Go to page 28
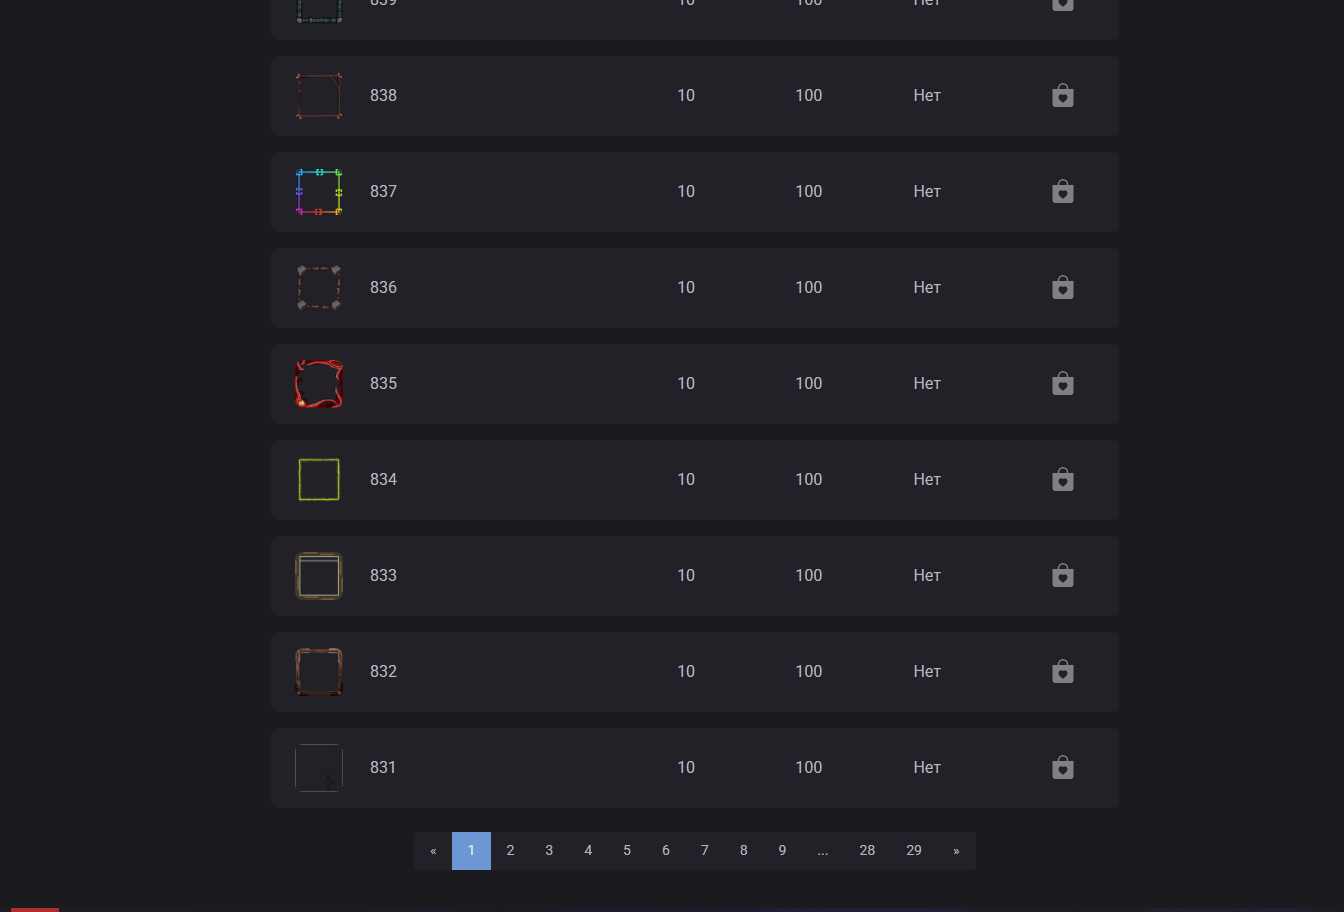Image resolution: width=1344 pixels, height=912 pixels. tap(867, 851)
